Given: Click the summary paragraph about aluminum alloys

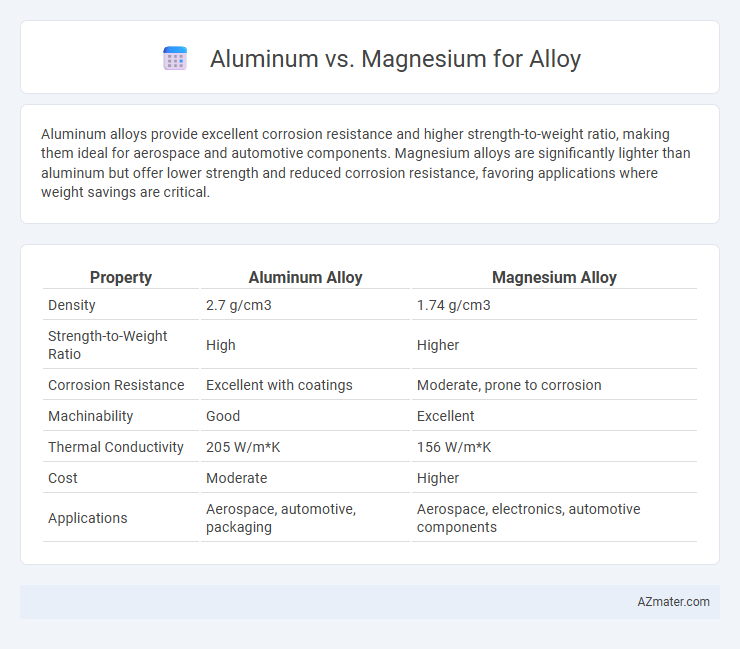Looking at the screenshot, I should click(365, 163).
